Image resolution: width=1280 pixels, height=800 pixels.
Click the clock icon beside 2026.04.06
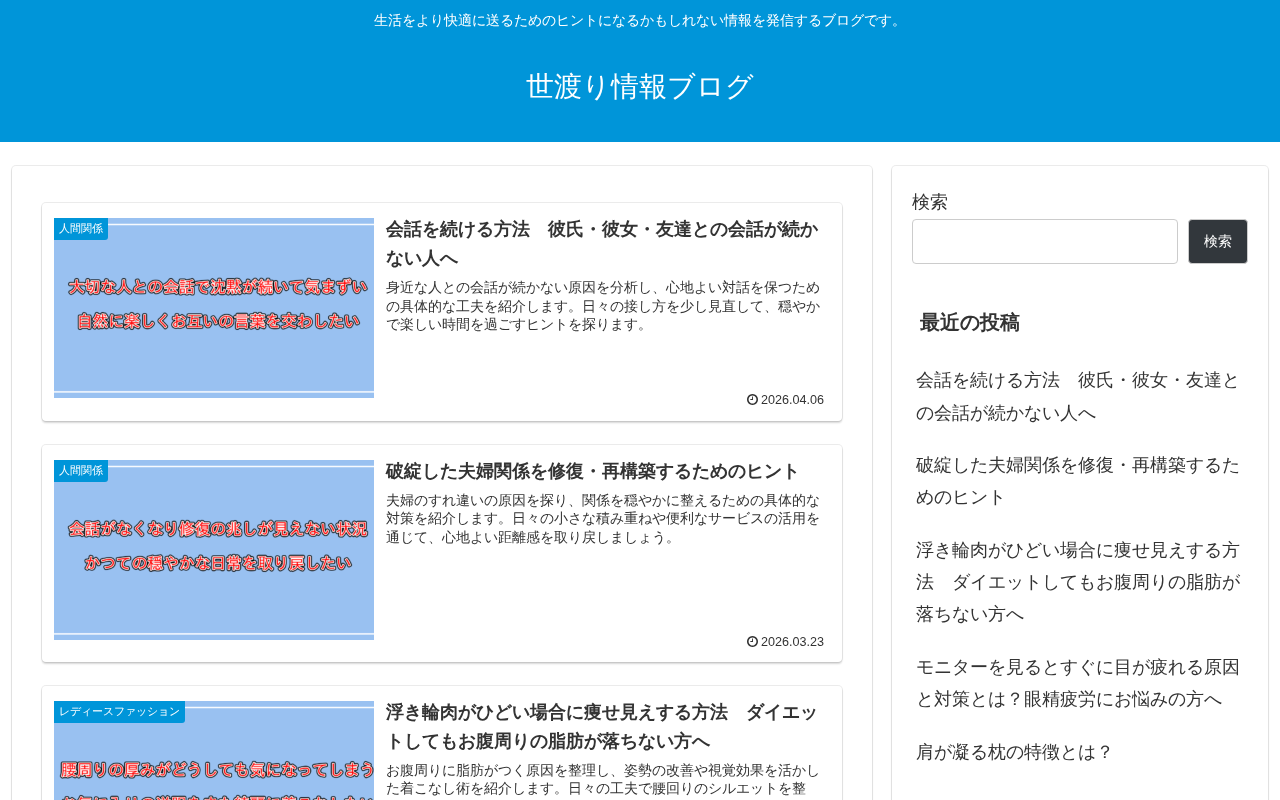tap(752, 400)
